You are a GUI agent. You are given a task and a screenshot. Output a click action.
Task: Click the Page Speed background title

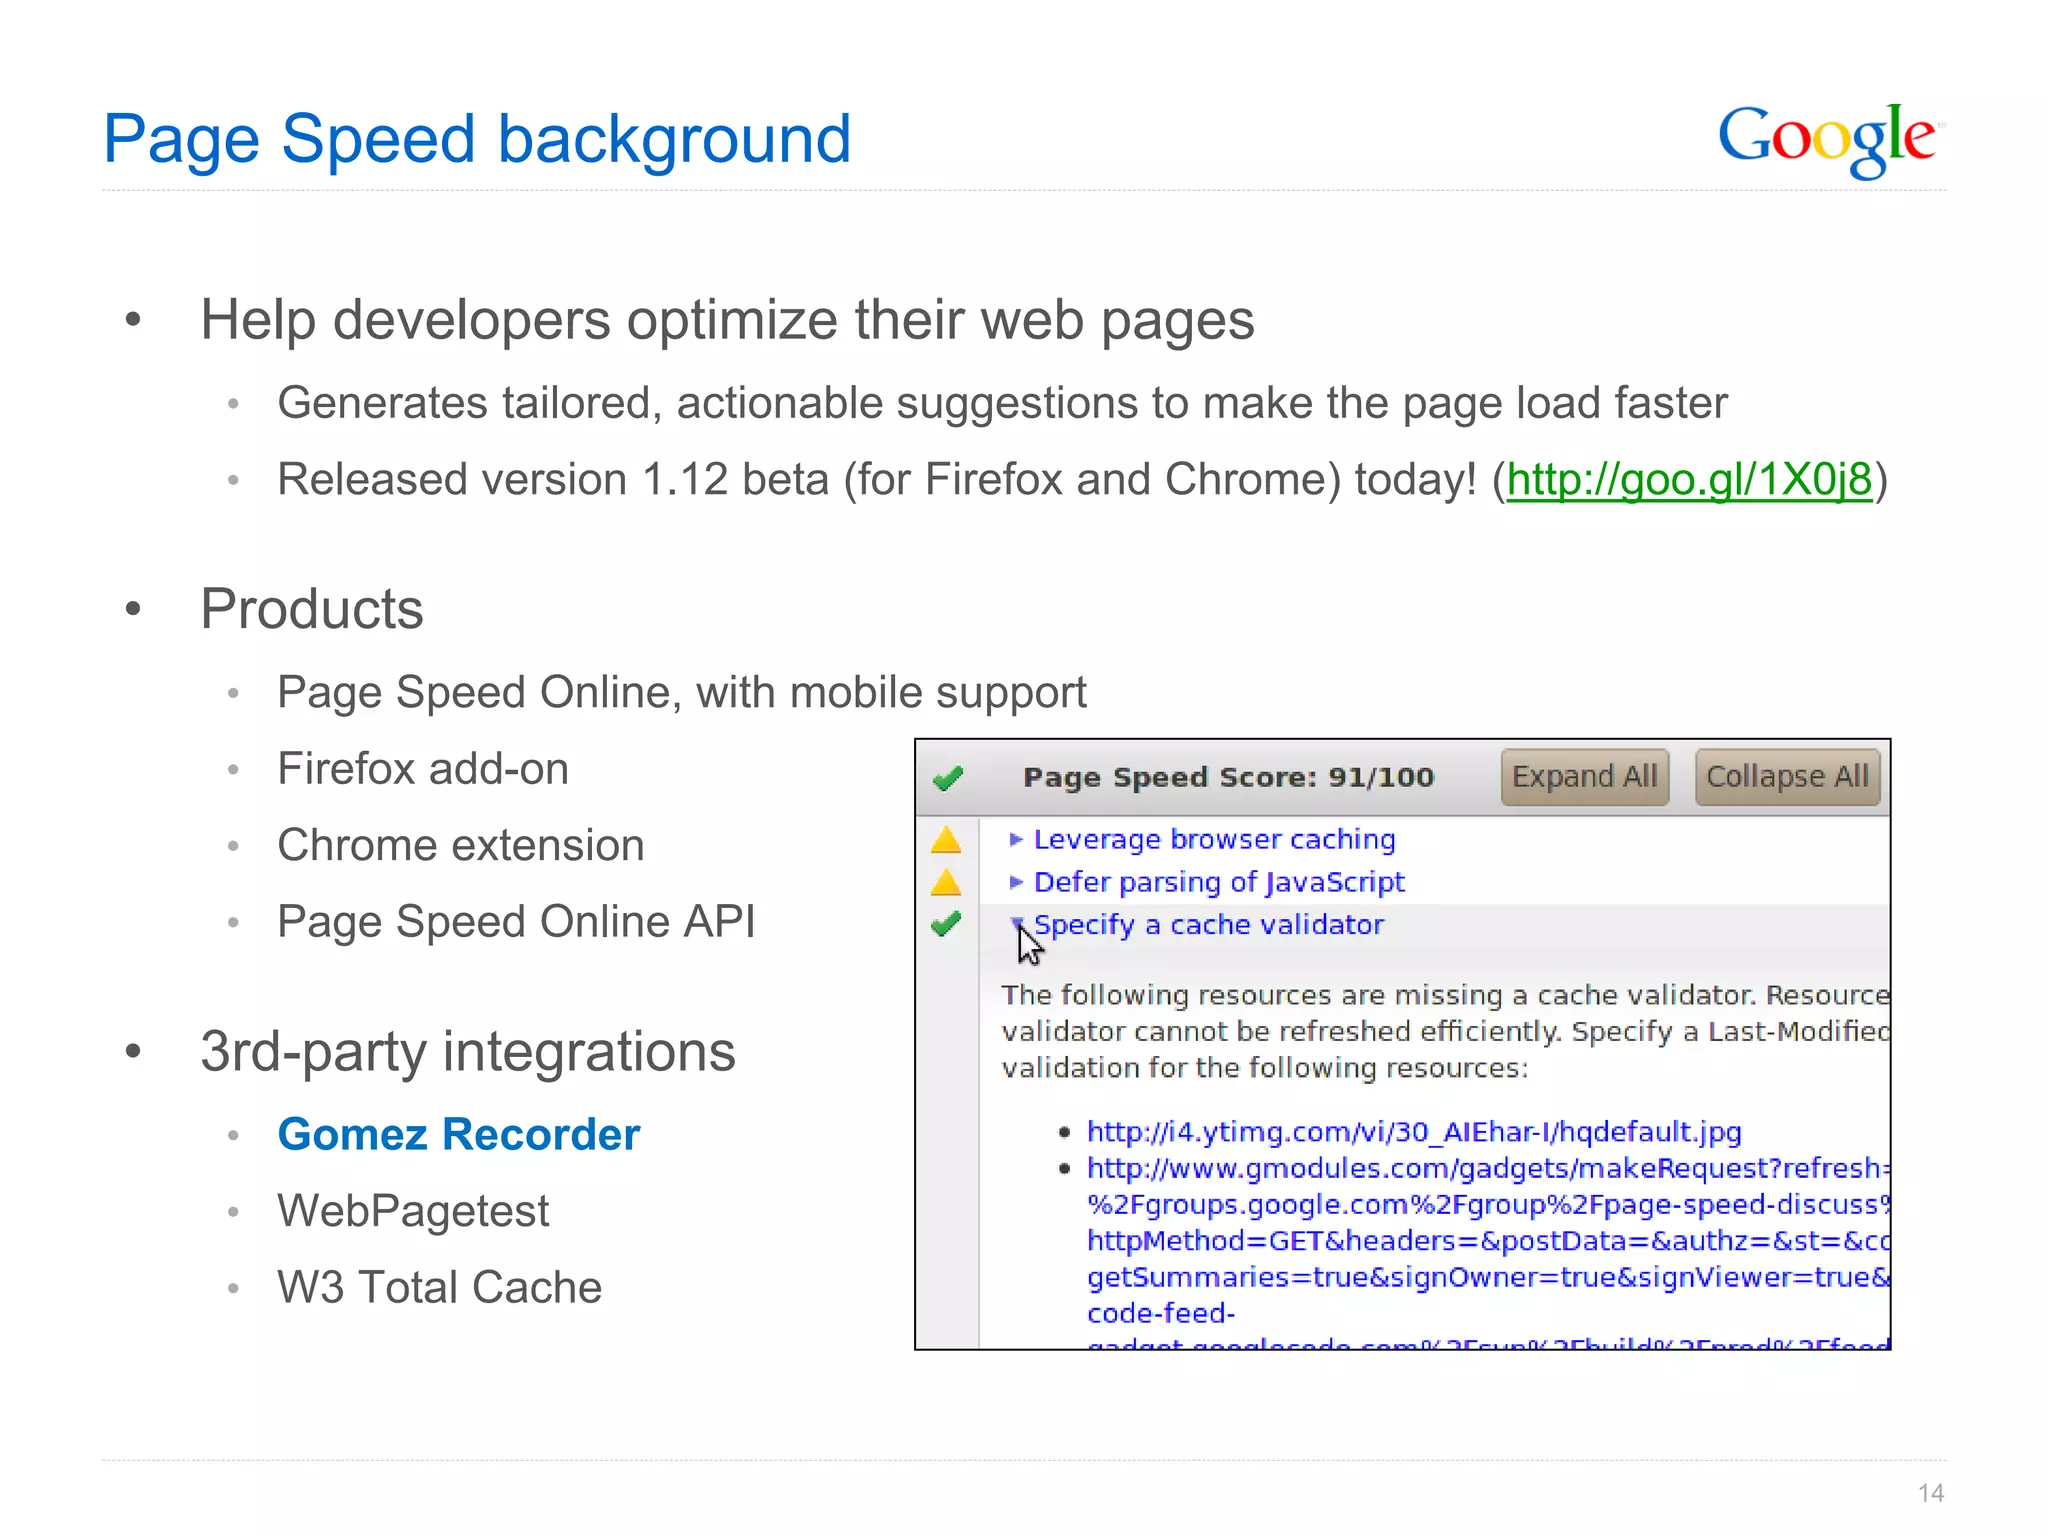(x=477, y=139)
